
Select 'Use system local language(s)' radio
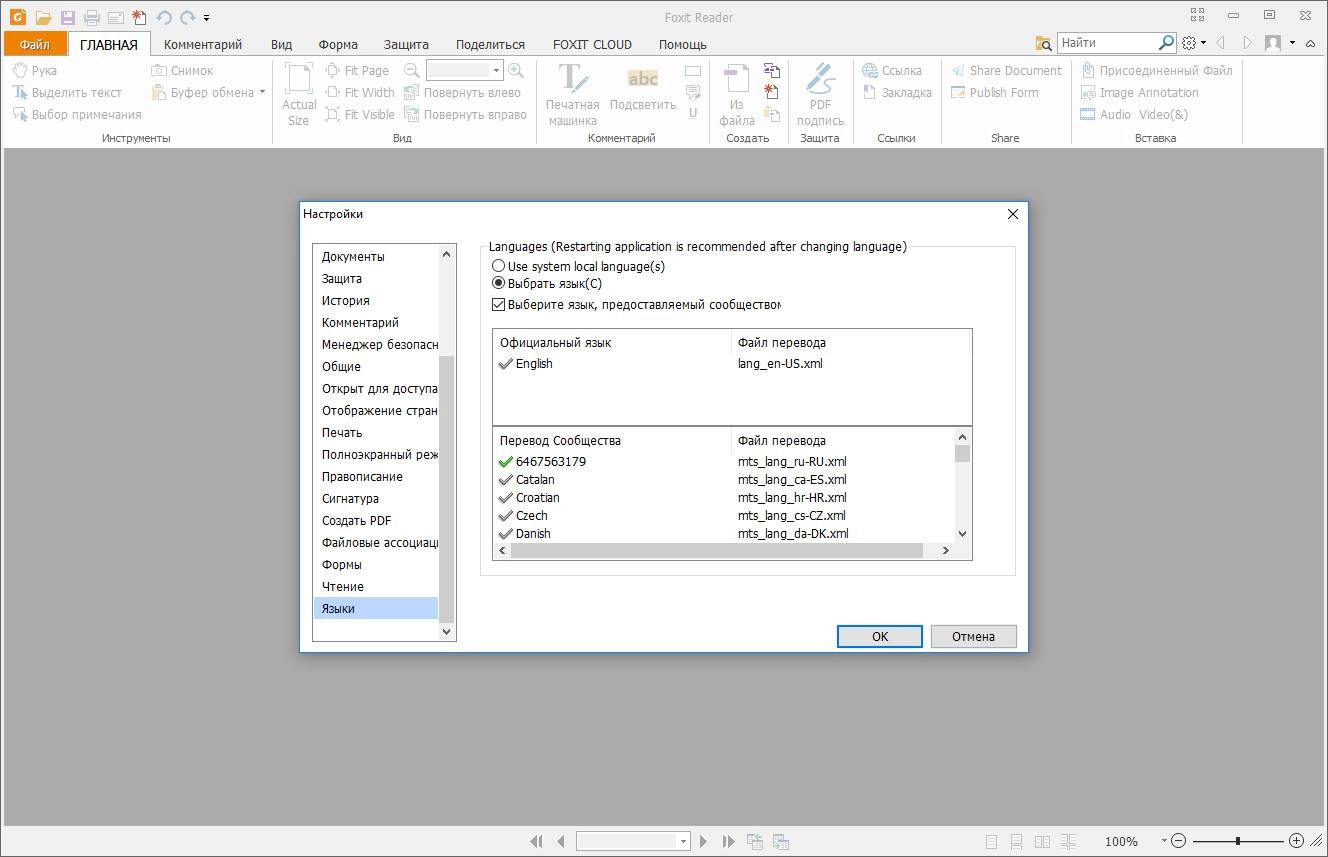point(498,266)
